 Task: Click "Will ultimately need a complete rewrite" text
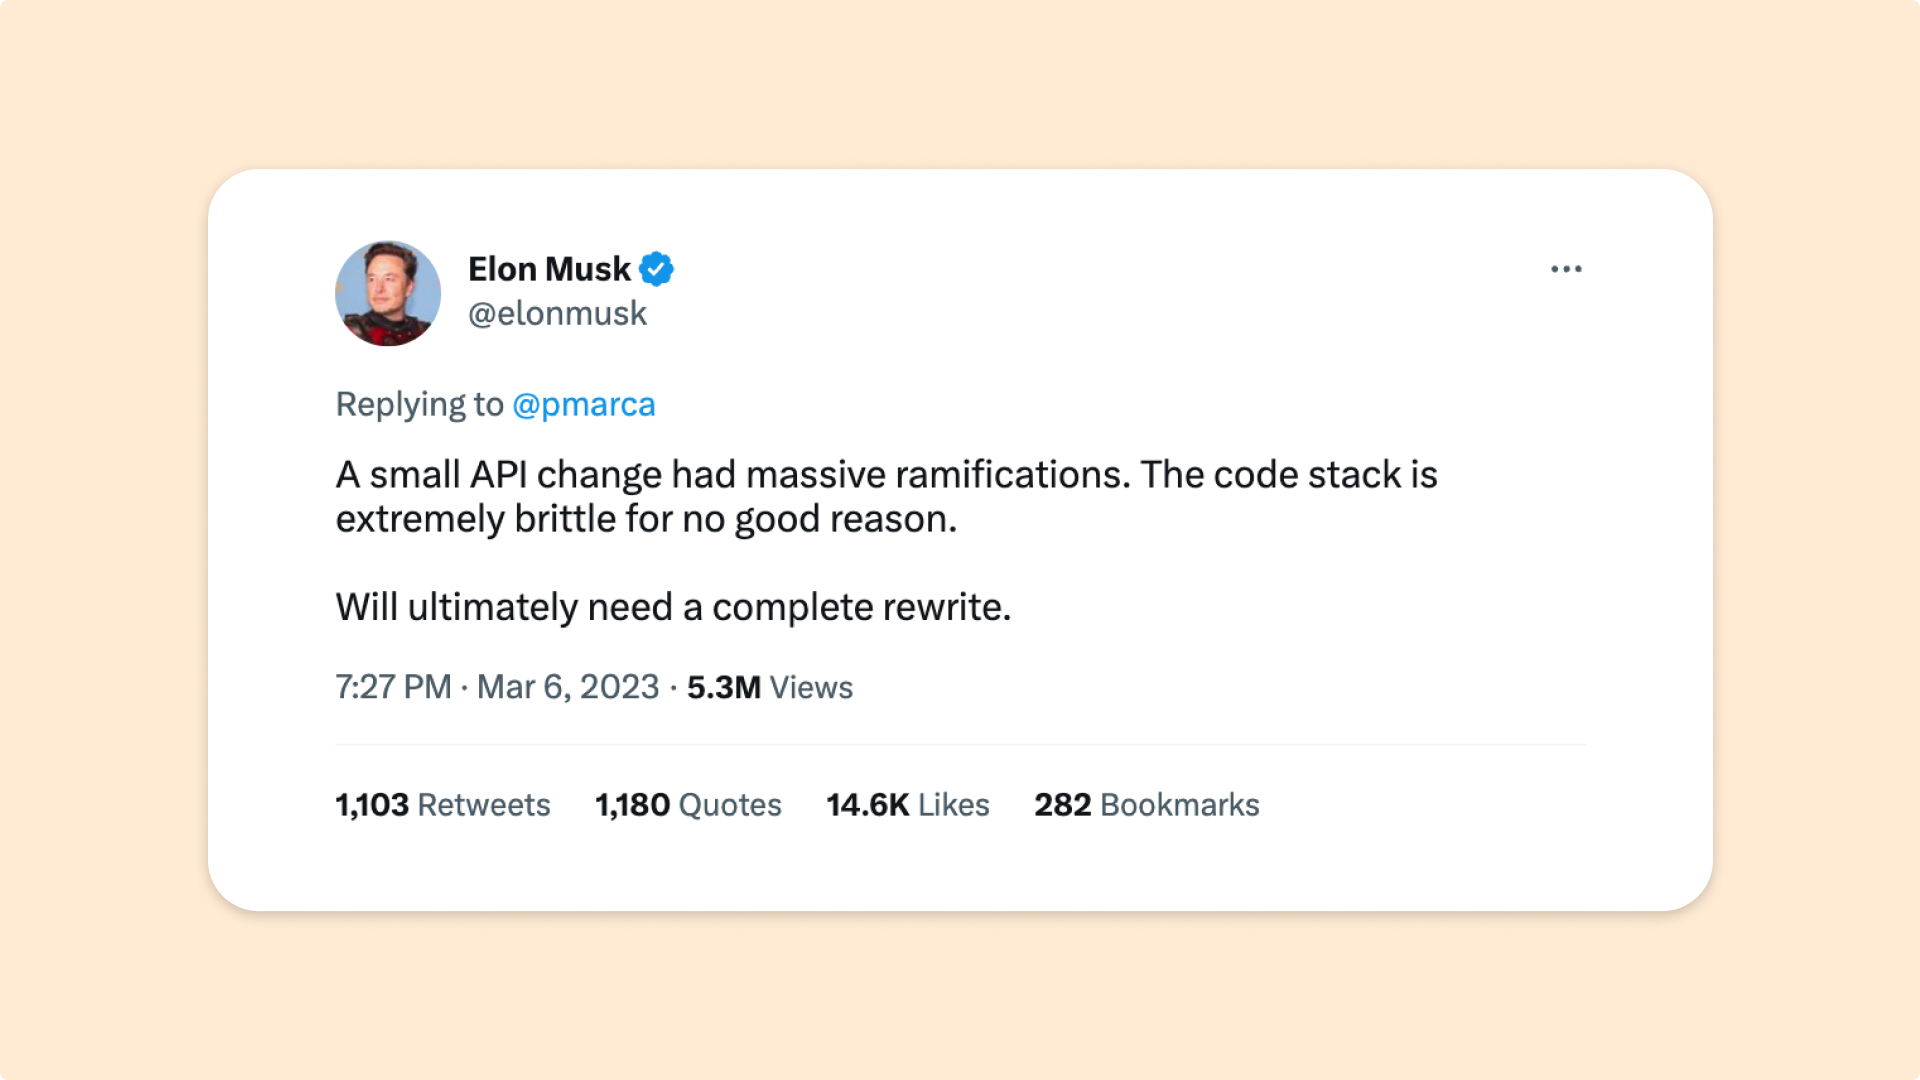click(673, 607)
